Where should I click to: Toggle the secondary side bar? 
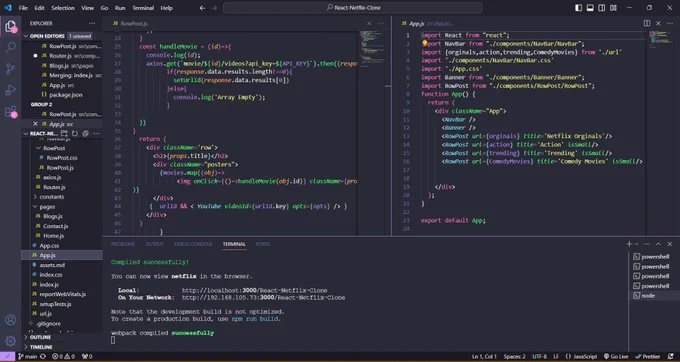click(602, 8)
